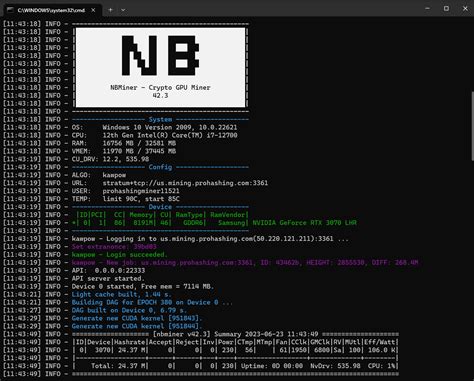474x381 pixels.
Task: Close the terminal window
Action: point(465,9)
